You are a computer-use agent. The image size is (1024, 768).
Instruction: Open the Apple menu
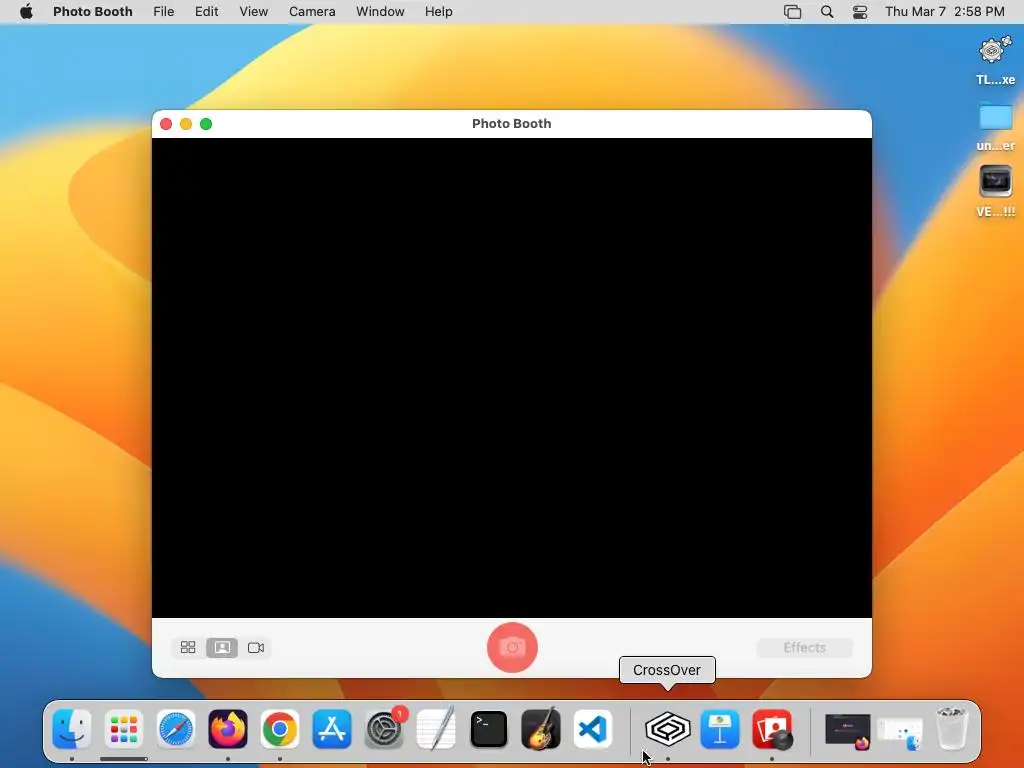26,12
